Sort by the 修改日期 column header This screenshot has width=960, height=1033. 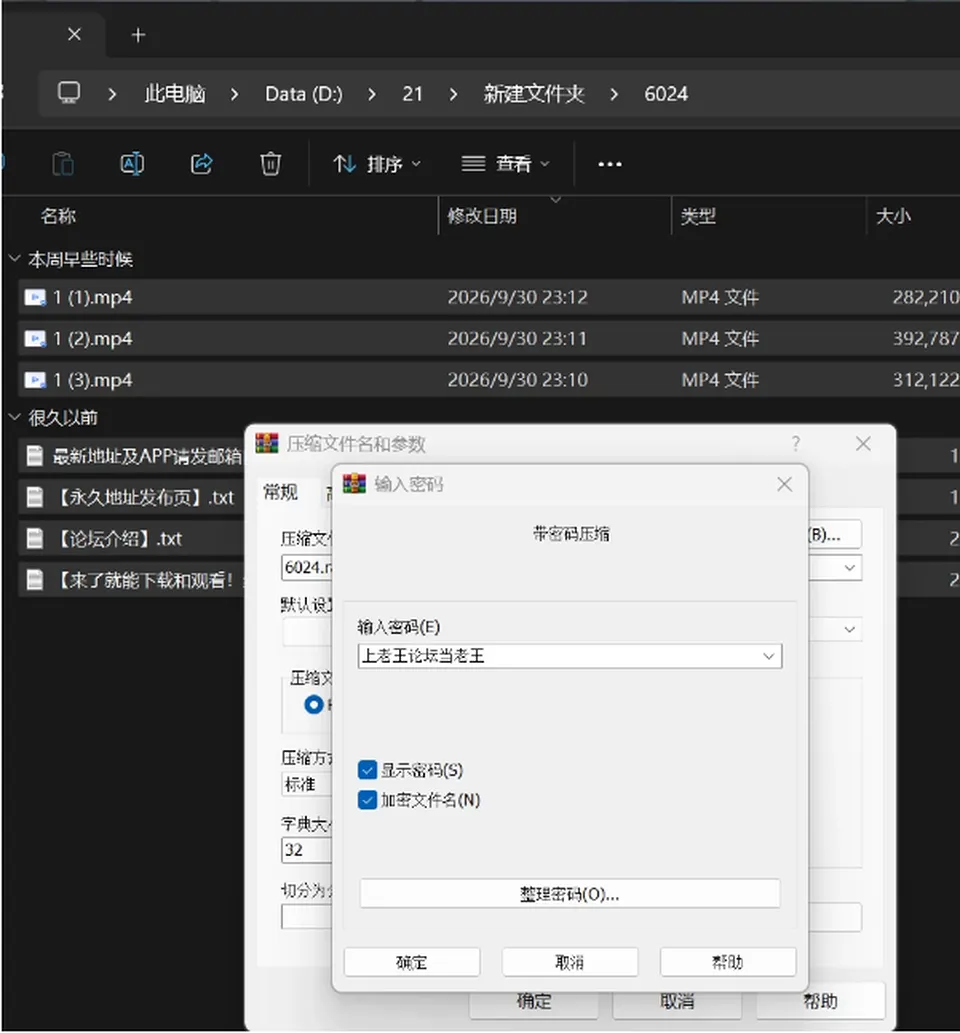[482, 215]
